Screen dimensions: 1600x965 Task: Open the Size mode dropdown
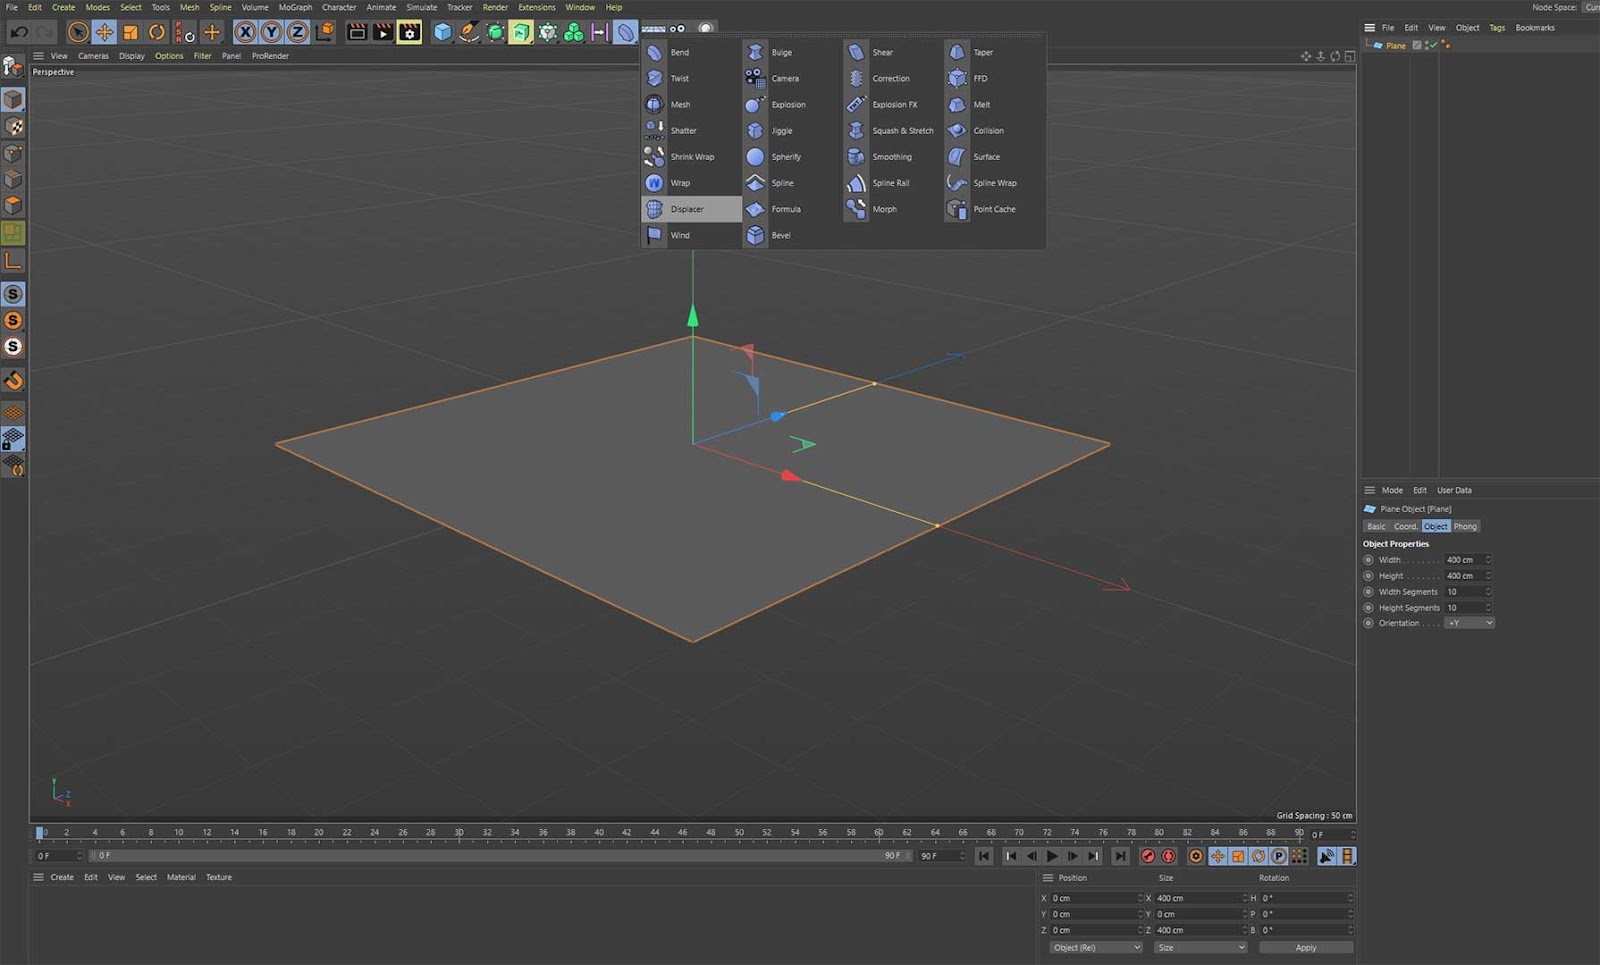point(1201,947)
